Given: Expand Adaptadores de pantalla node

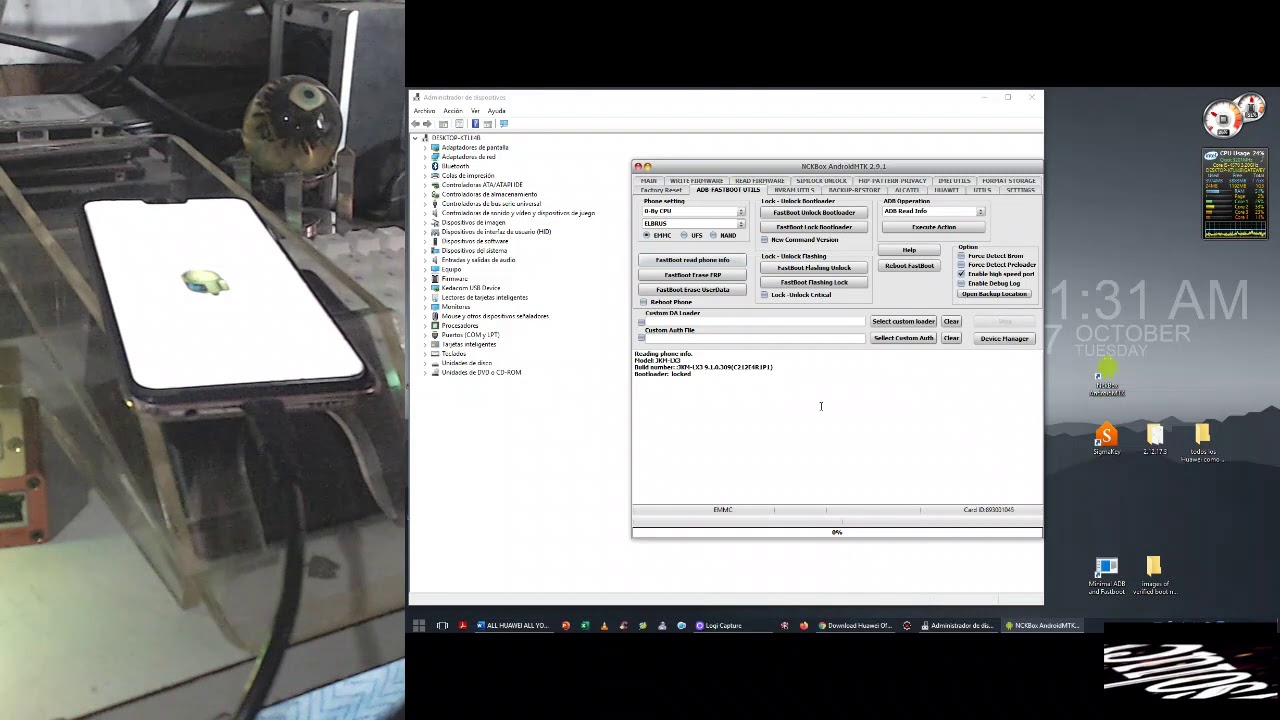Looking at the screenshot, I should tap(425, 148).
